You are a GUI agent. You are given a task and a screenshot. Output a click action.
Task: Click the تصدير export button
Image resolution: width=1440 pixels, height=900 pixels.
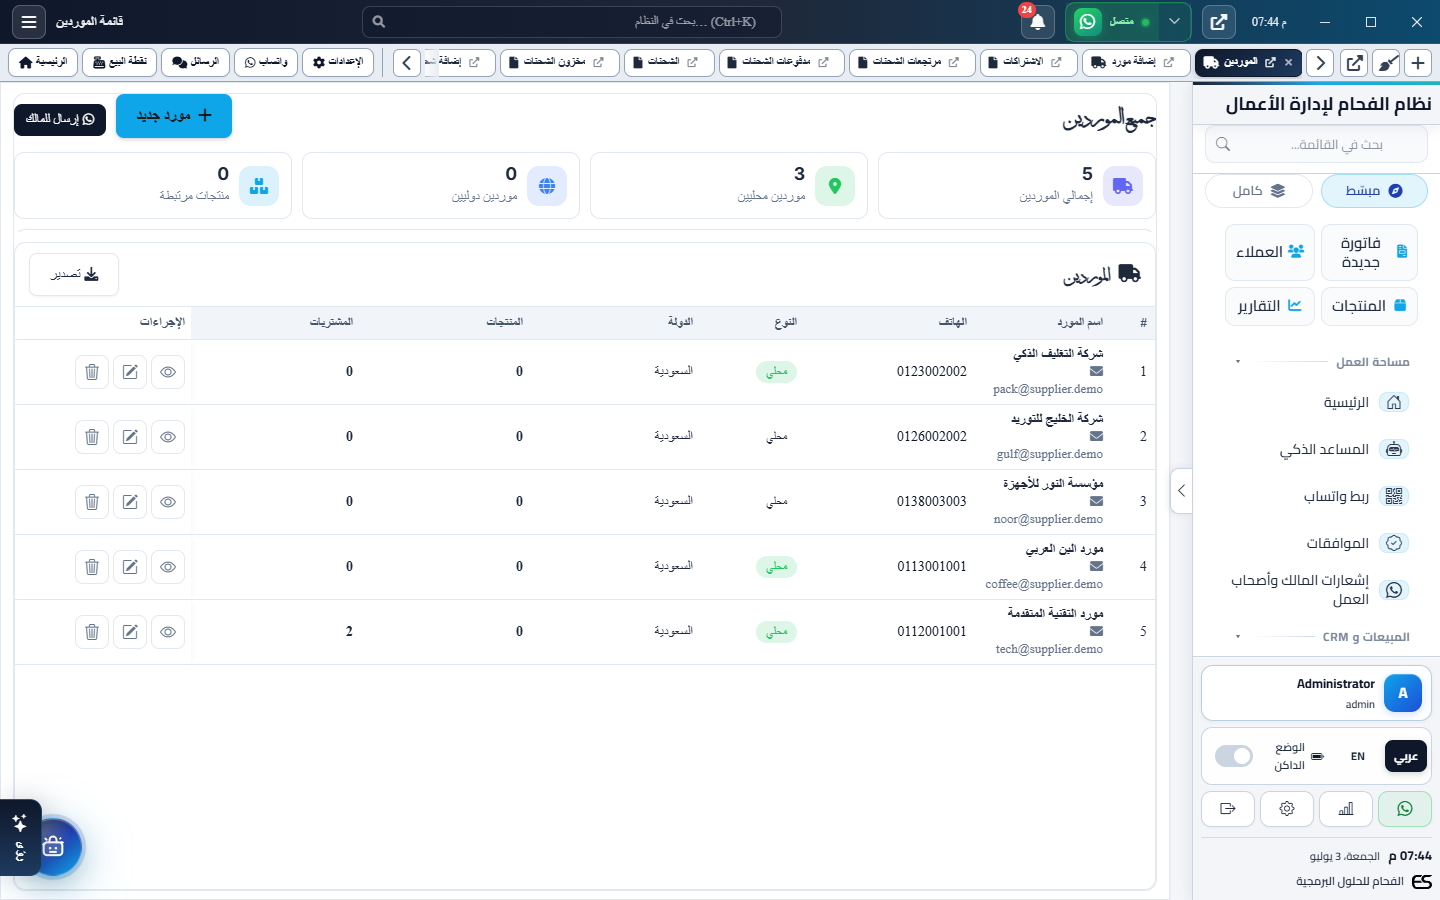pyautogui.click(x=74, y=274)
